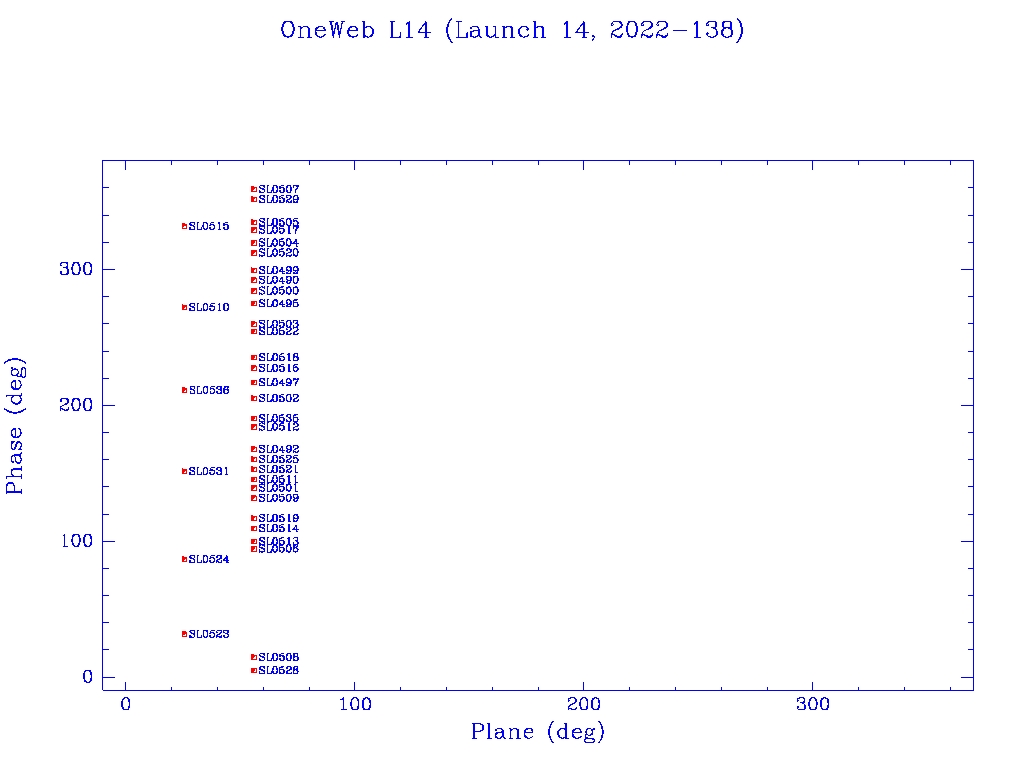Click the Phase (deg) axis label
Screen dimensions: 1024x768
click(x=15, y=426)
